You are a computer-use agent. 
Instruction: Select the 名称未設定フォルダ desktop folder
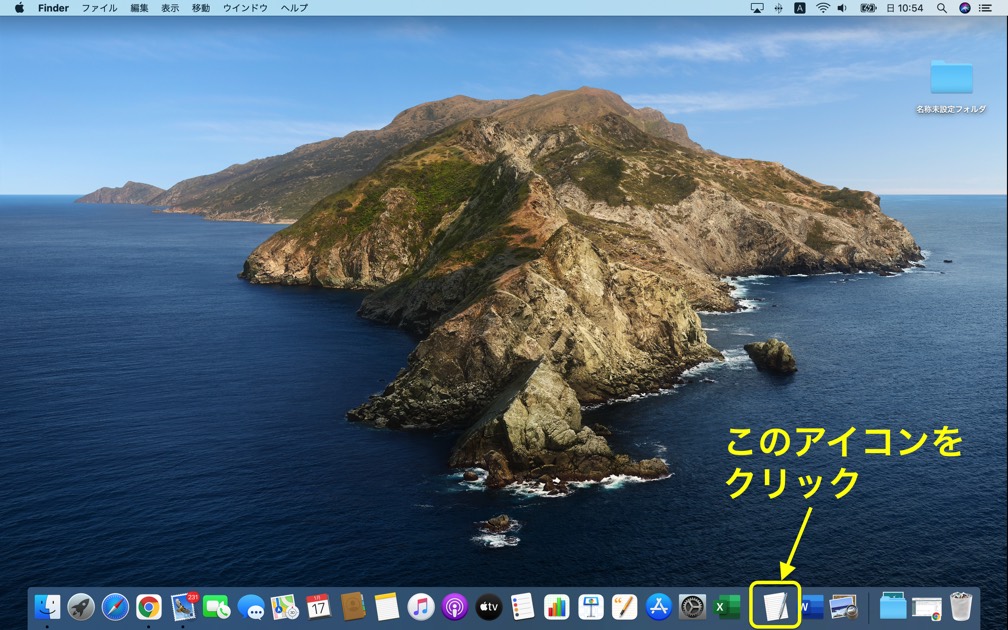coord(951,79)
